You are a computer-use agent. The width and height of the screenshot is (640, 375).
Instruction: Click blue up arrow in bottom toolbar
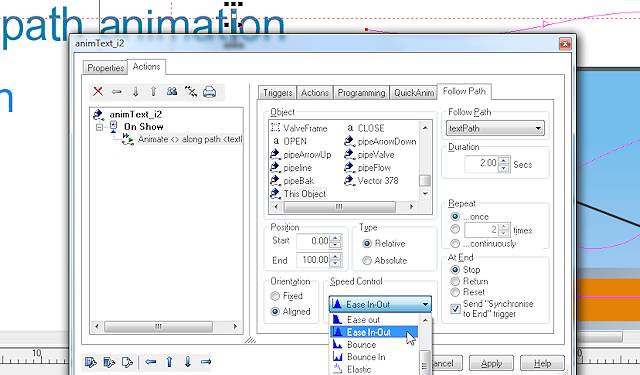169,362
